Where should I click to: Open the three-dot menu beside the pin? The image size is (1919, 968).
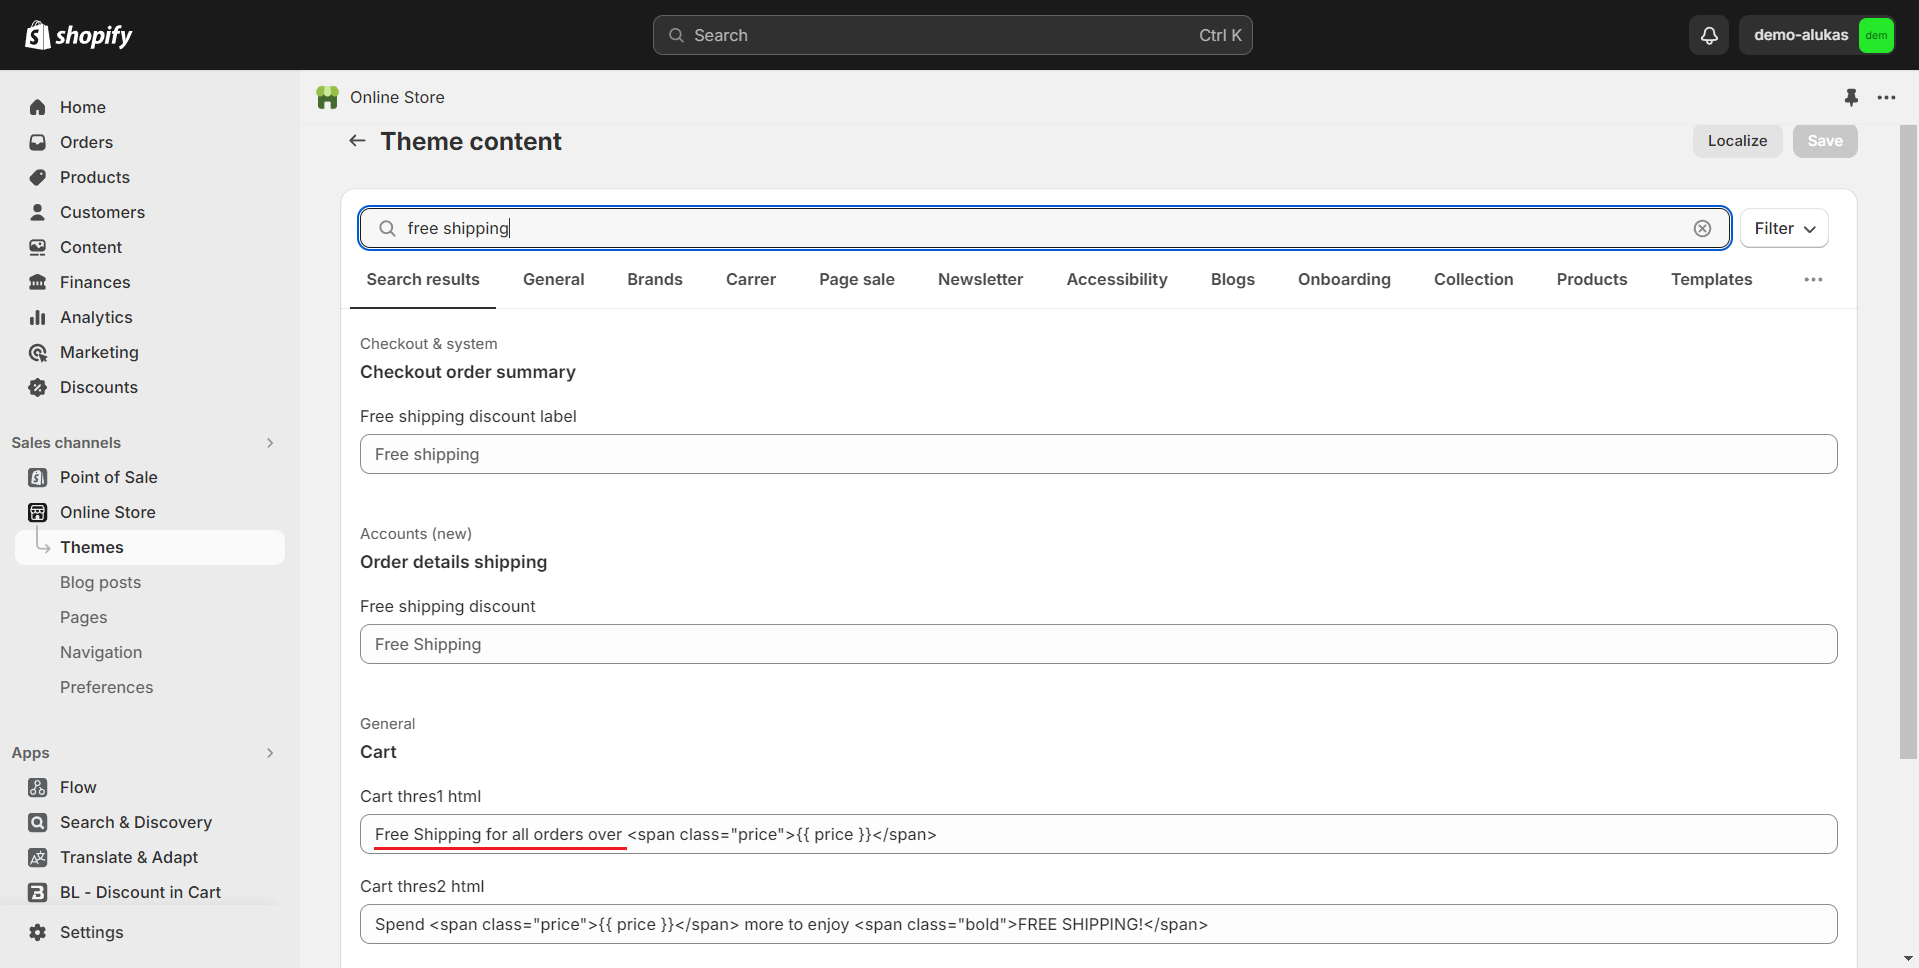click(1886, 97)
